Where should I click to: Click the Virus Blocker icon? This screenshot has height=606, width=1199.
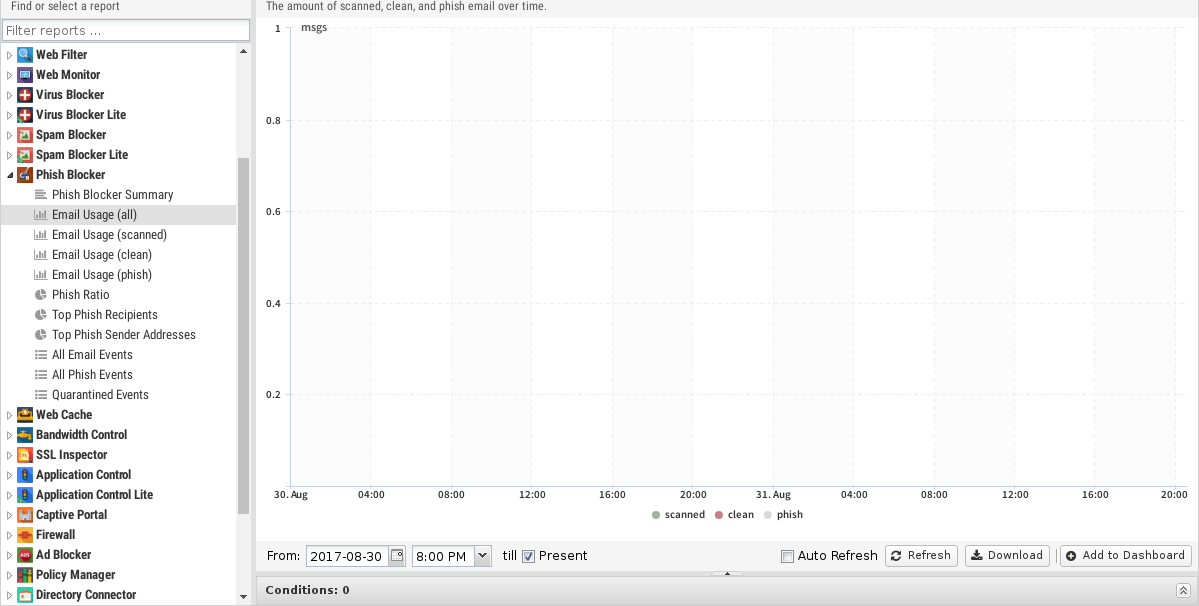25,95
